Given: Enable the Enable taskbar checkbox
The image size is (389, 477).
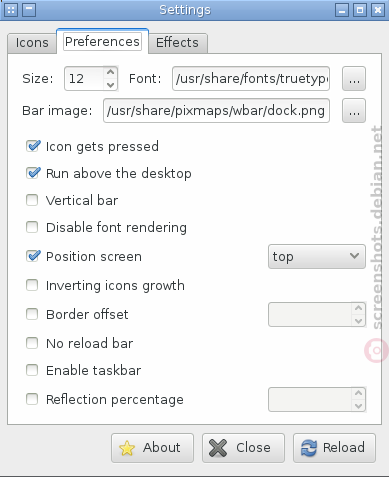Looking at the screenshot, I should [x=32, y=370].
